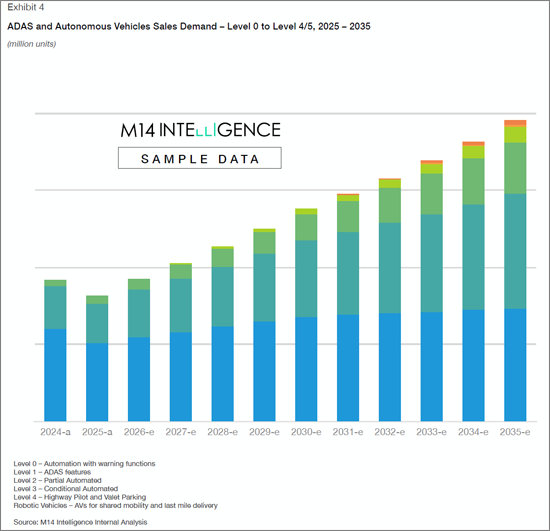Viewport: 550px width, 531px height.
Task: Click the SAMPLE DATA box
Action: pyautogui.click(x=200, y=158)
